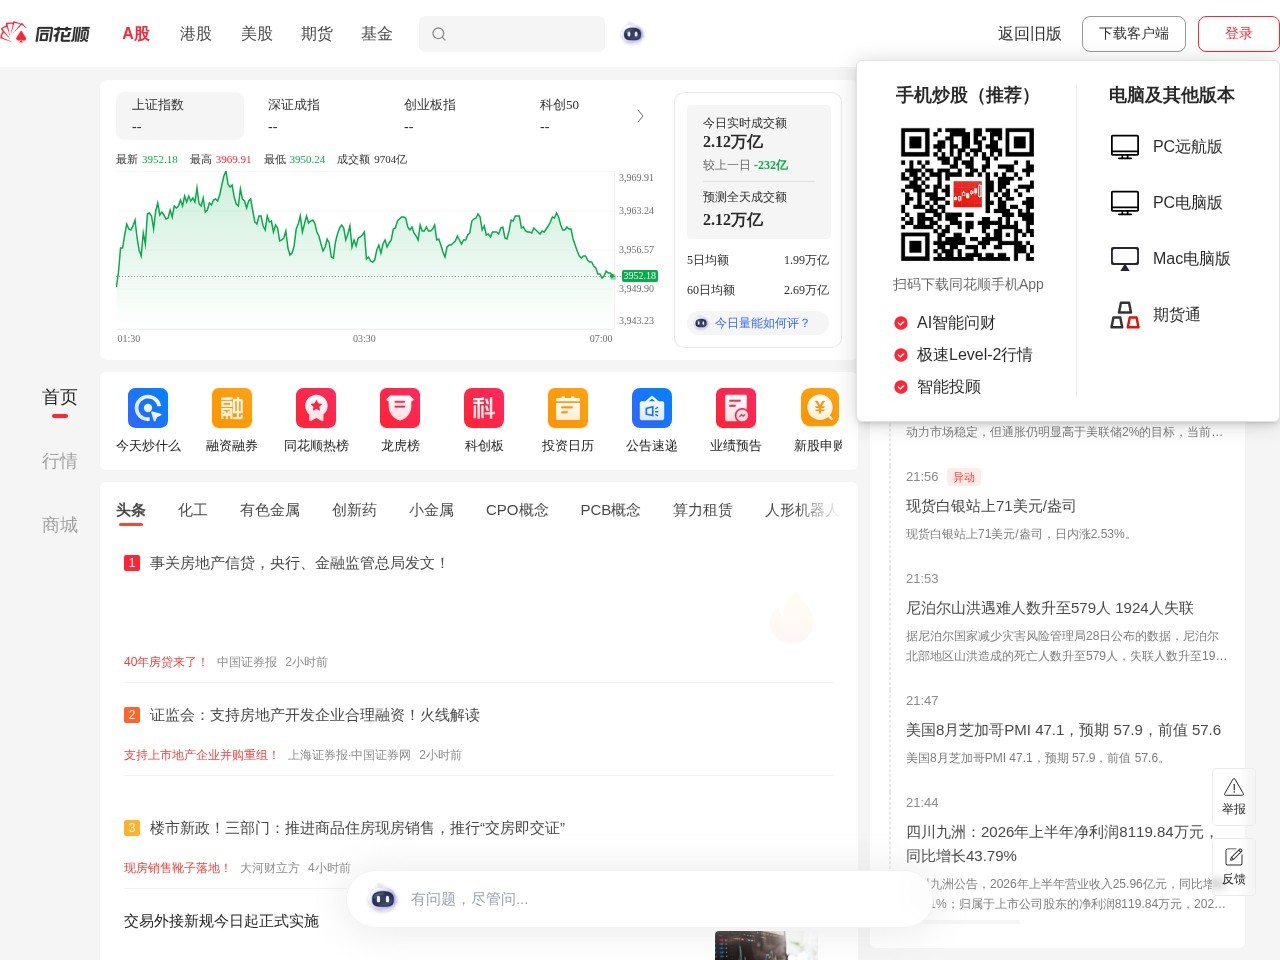Open the 投资日历 icon
Viewport: 1280px width, 960px height.
coord(568,408)
